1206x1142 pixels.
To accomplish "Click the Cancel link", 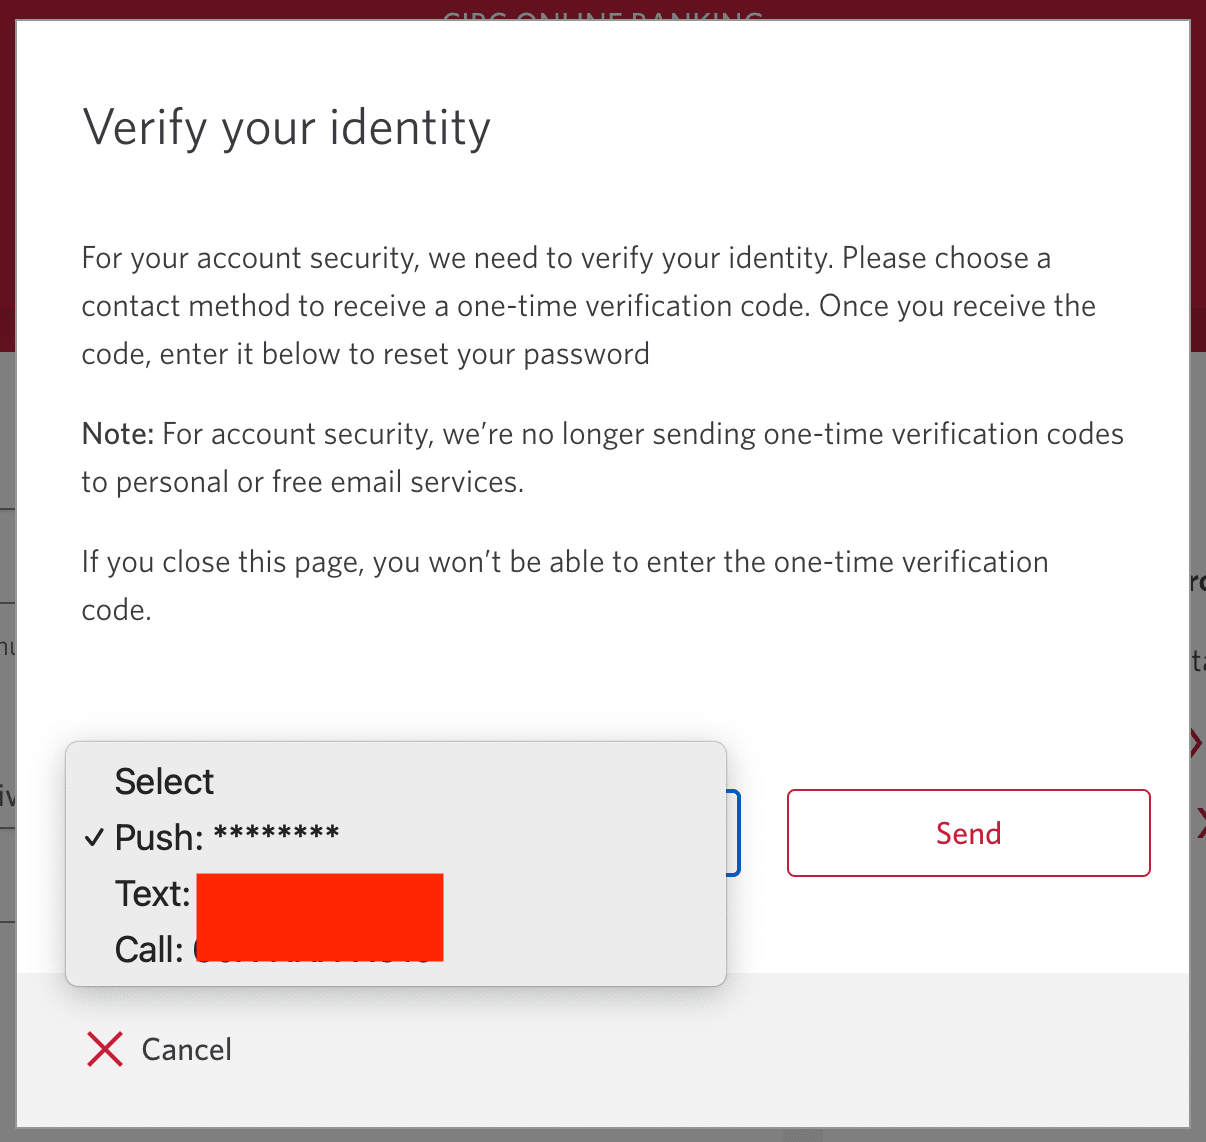I will (x=186, y=1049).
